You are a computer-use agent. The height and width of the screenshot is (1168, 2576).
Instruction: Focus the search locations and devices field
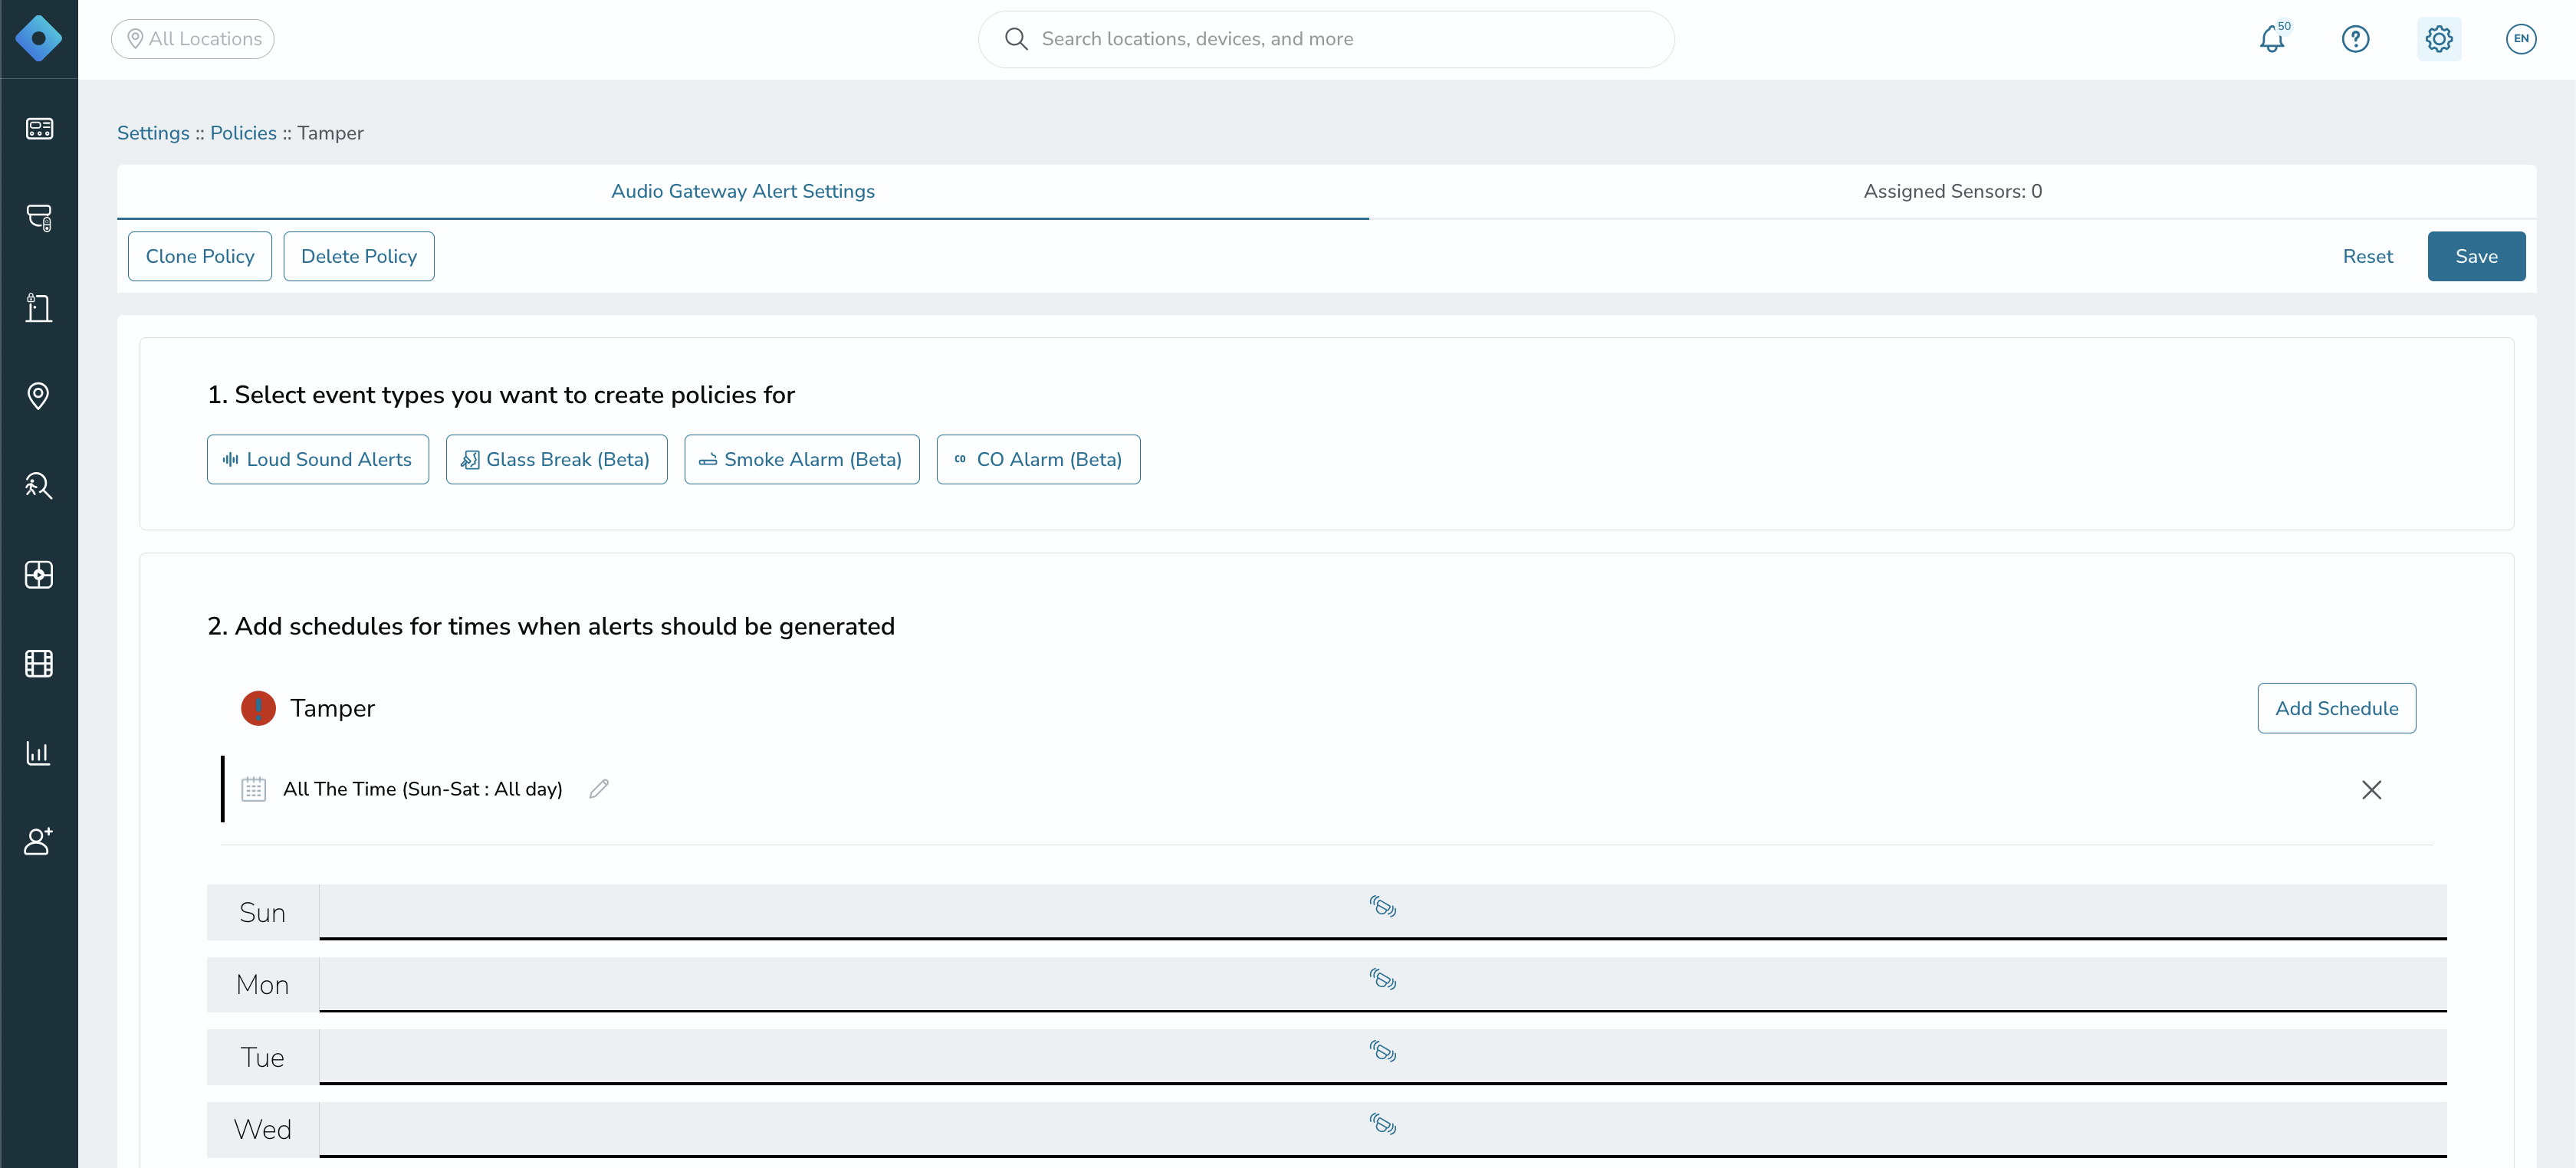click(x=1326, y=39)
